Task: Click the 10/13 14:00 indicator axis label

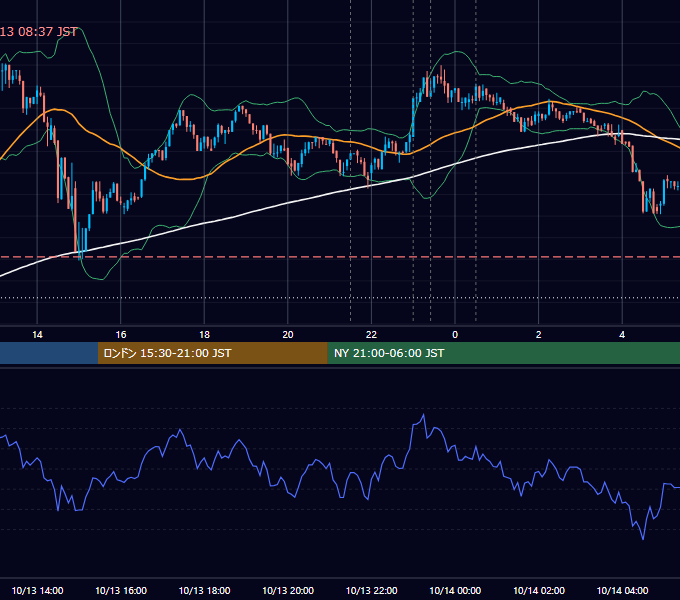Action: pyautogui.click(x=37, y=590)
